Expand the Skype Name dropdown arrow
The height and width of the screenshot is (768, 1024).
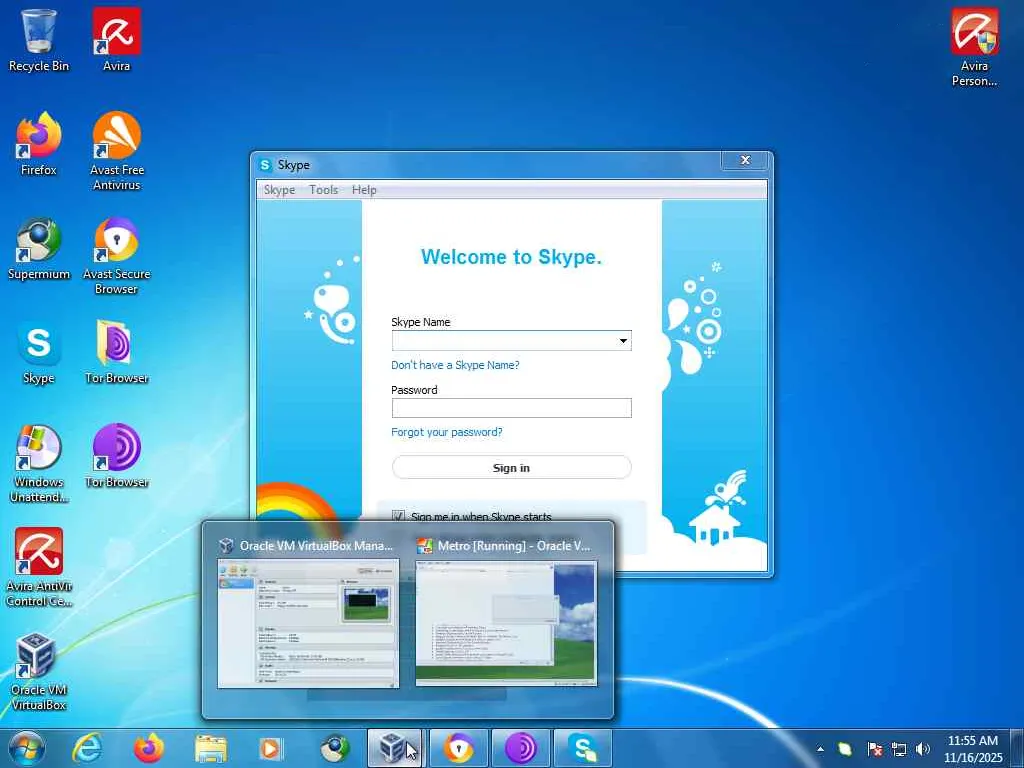(x=623, y=341)
